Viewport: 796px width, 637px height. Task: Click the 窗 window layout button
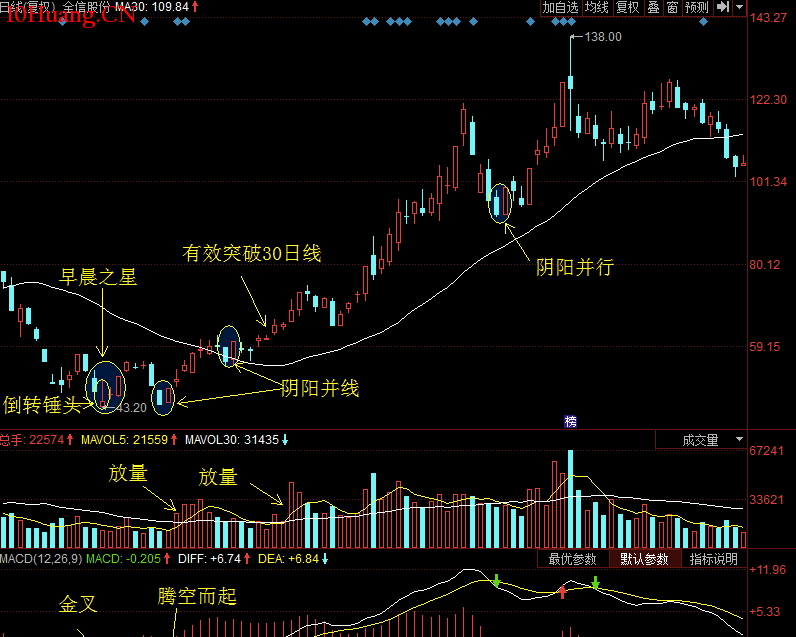coord(672,8)
